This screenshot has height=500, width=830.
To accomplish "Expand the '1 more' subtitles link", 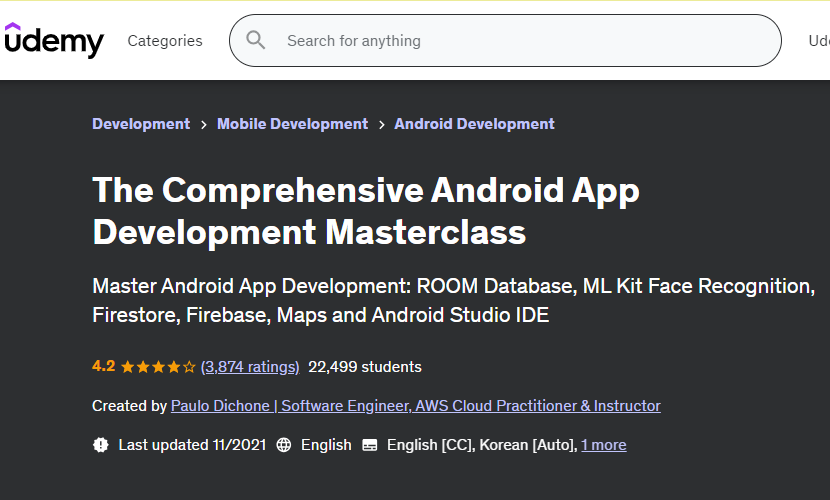I will [603, 445].
